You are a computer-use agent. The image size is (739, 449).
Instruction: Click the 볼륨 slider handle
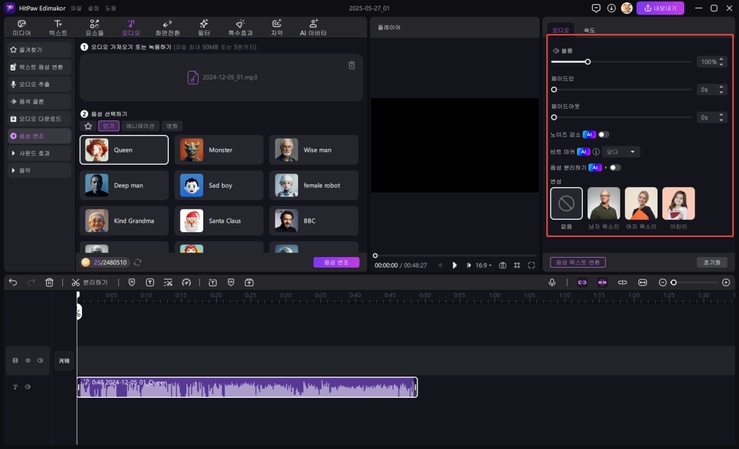coord(587,62)
